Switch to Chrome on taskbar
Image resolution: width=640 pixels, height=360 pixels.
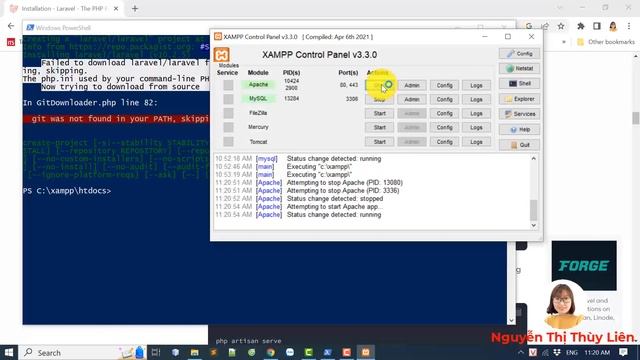pos(270,352)
